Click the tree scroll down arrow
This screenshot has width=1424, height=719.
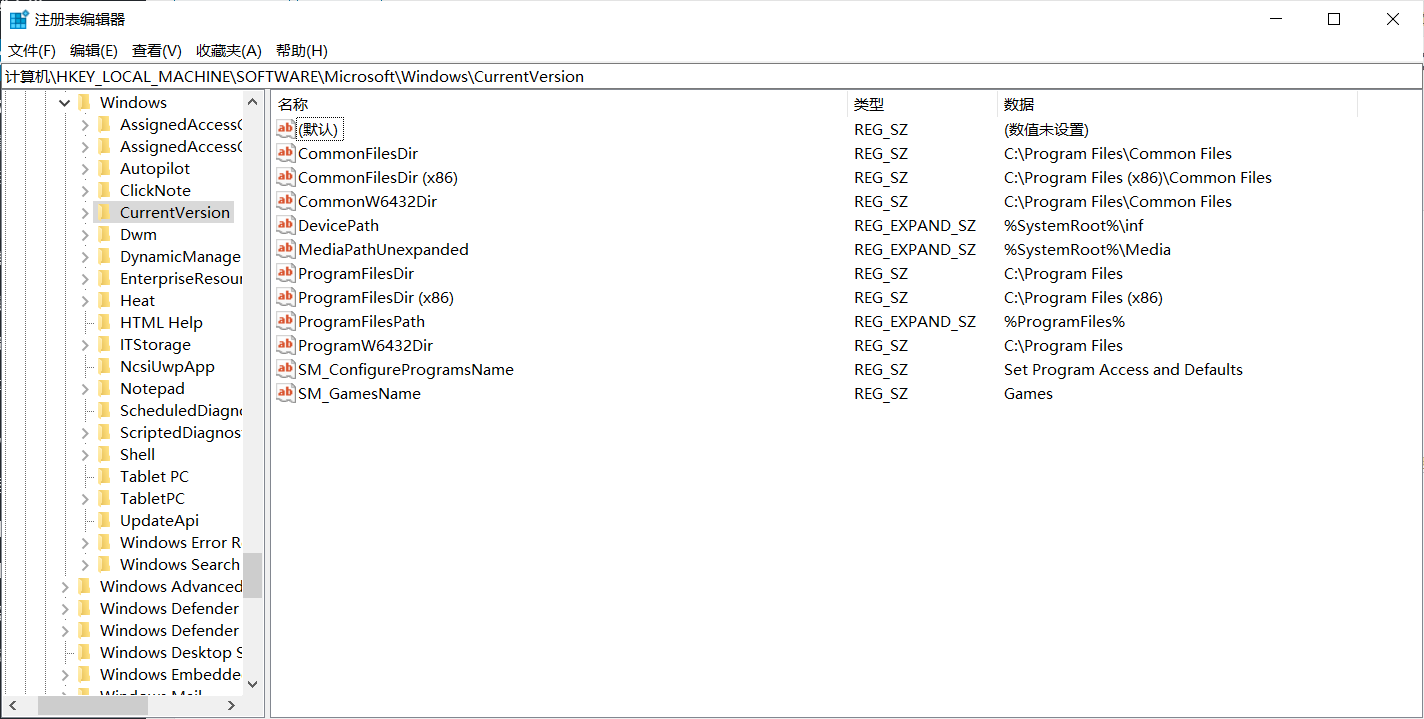(x=252, y=684)
